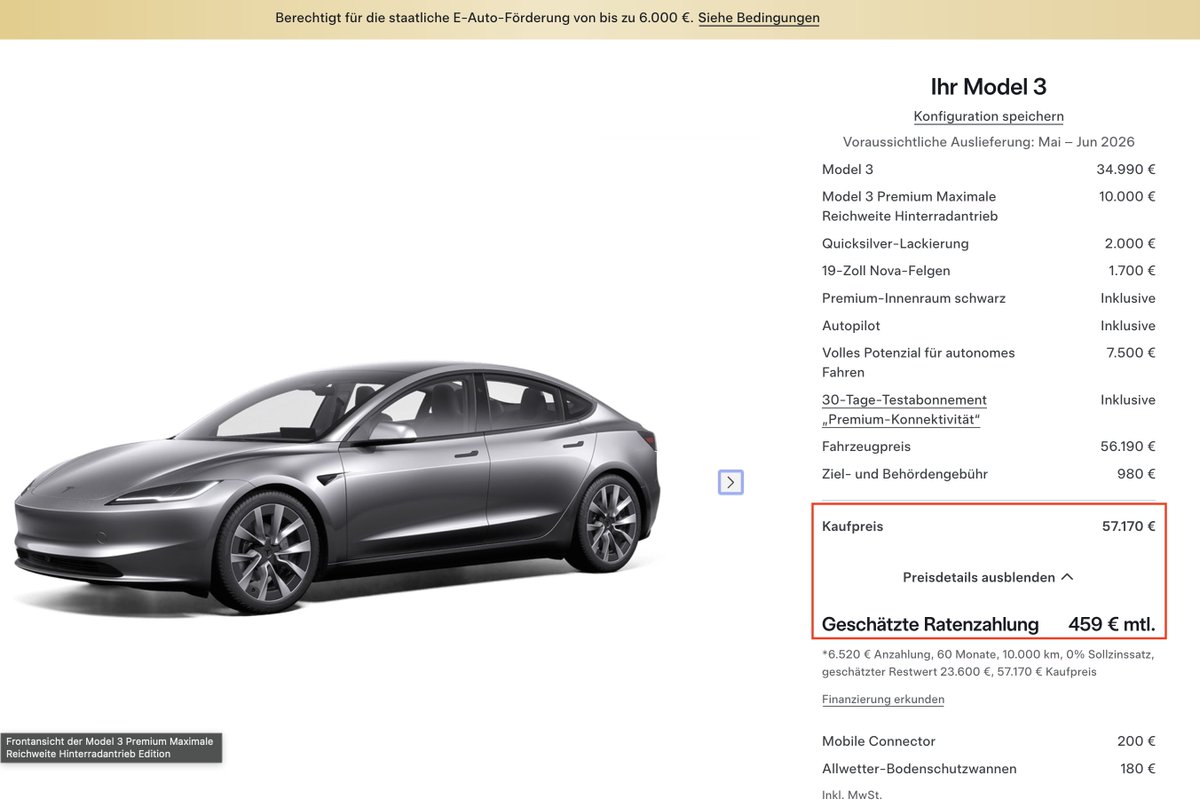Click the Ihr Model 3 heading
Image resolution: width=1200 pixels, height=807 pixels.
(x=989, y=86)
